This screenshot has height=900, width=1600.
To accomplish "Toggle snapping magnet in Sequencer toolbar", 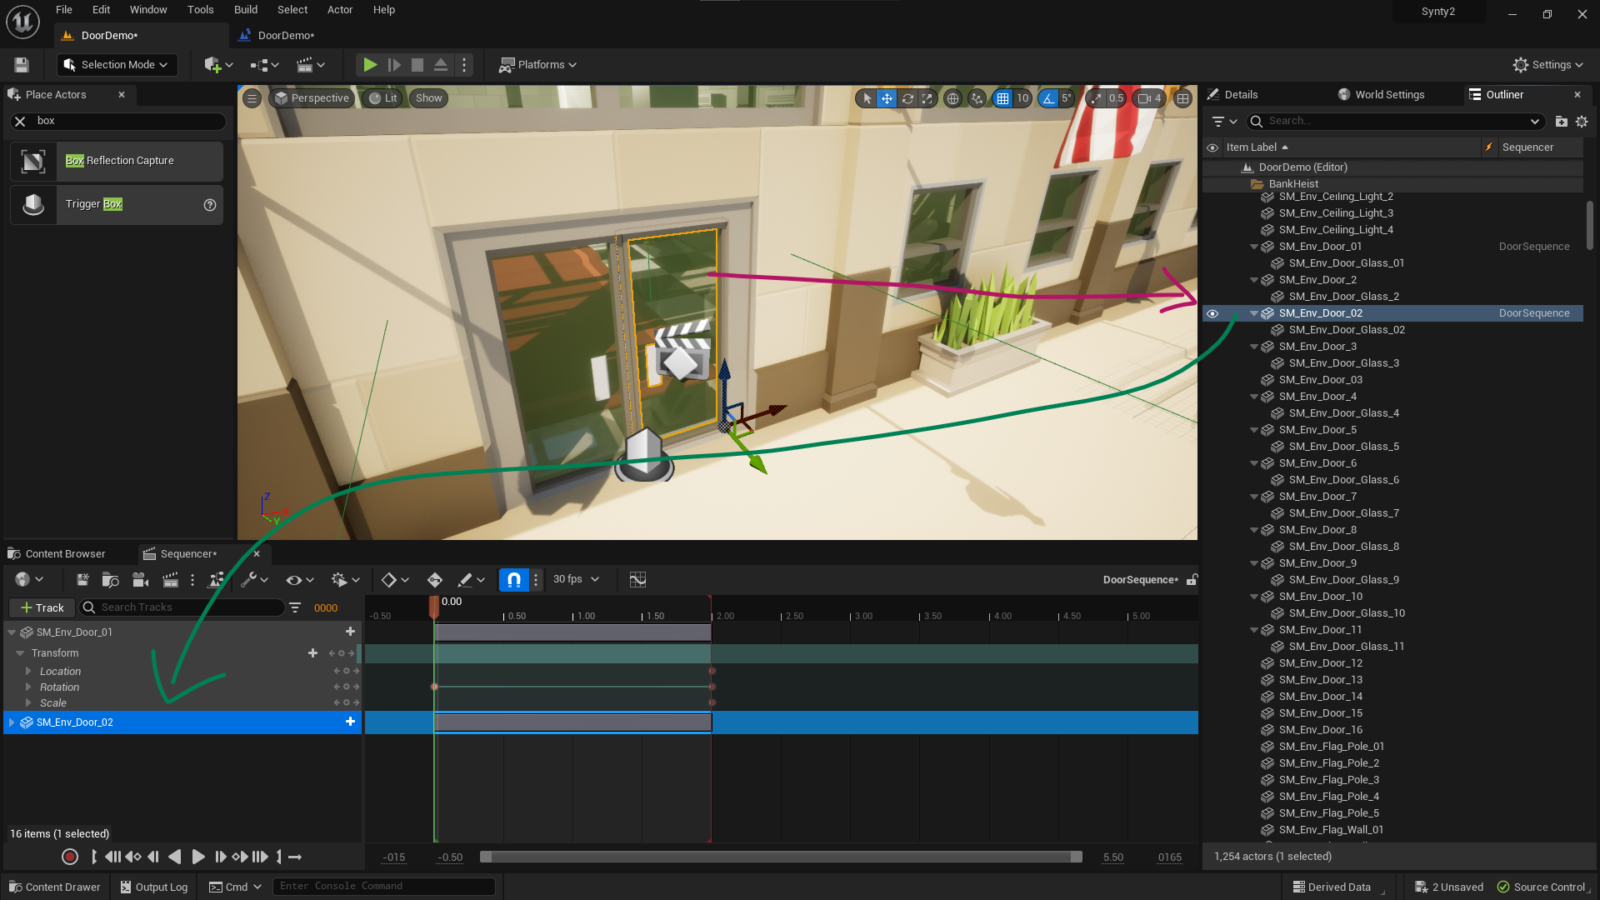I will coord(513,580).
